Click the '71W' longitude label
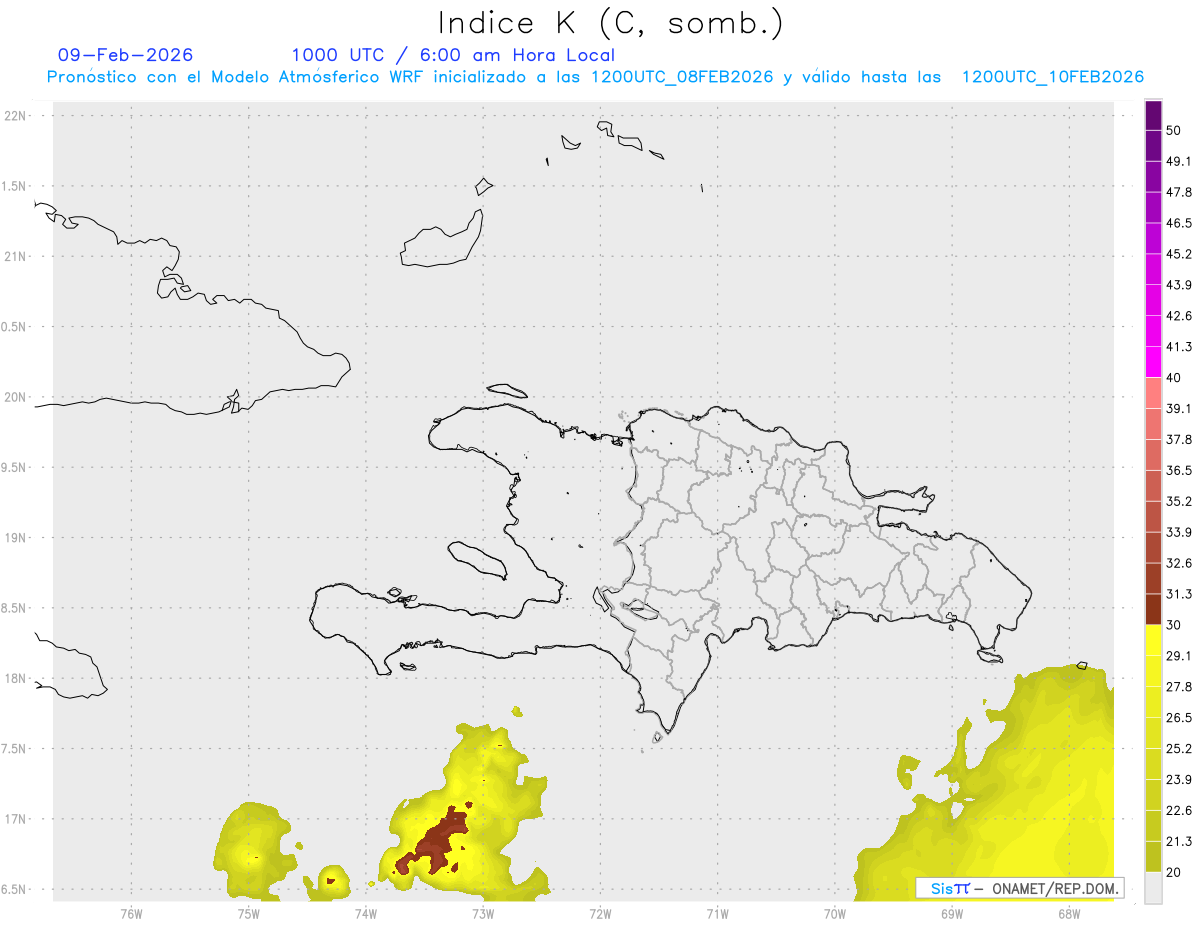The width and height of the screenshot is (1200, 927). (717, 913)
